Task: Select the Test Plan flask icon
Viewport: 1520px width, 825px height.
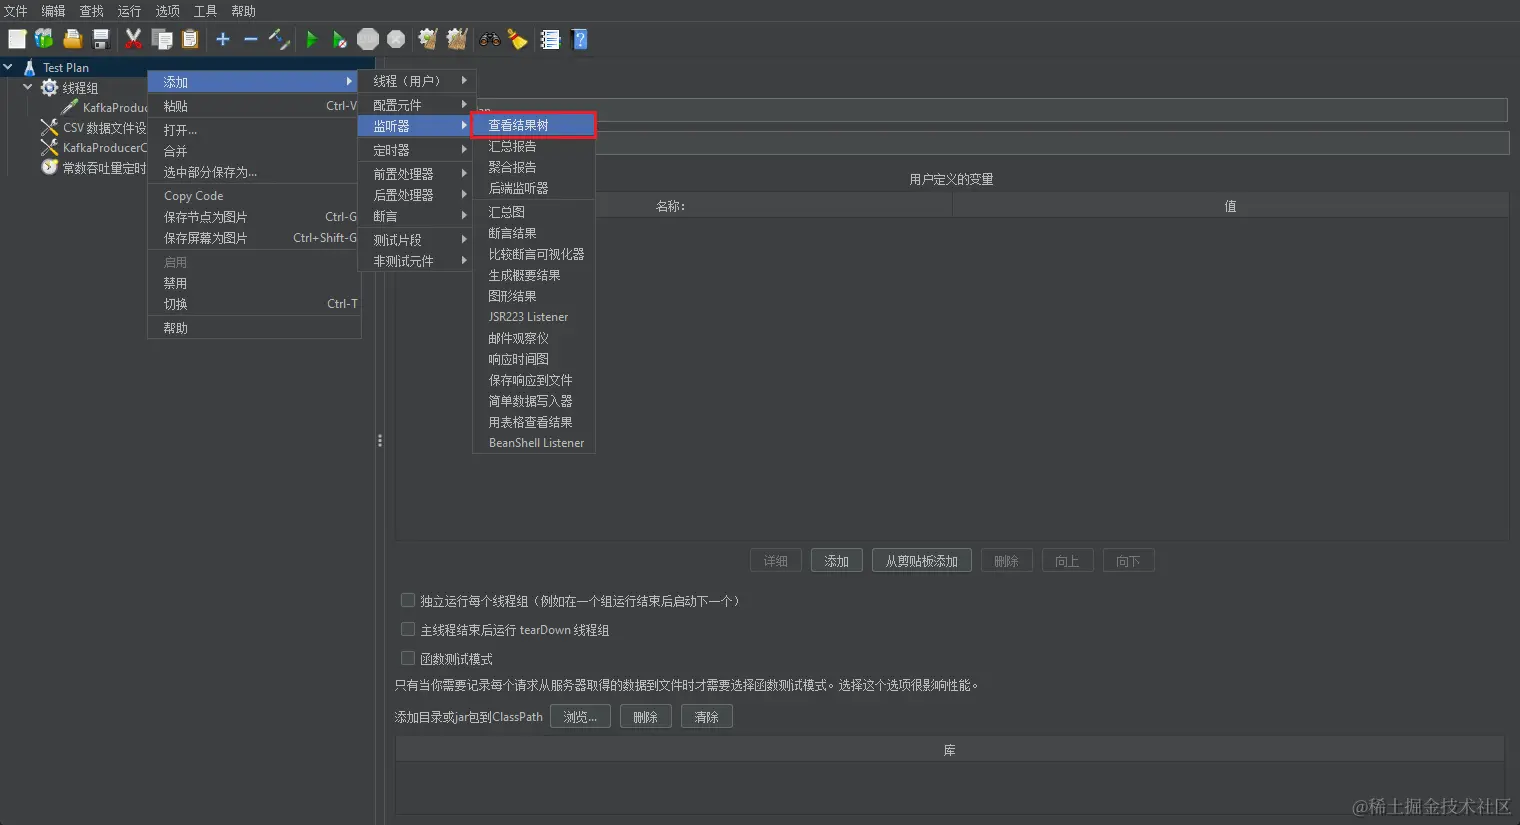Action: [29, 67]
